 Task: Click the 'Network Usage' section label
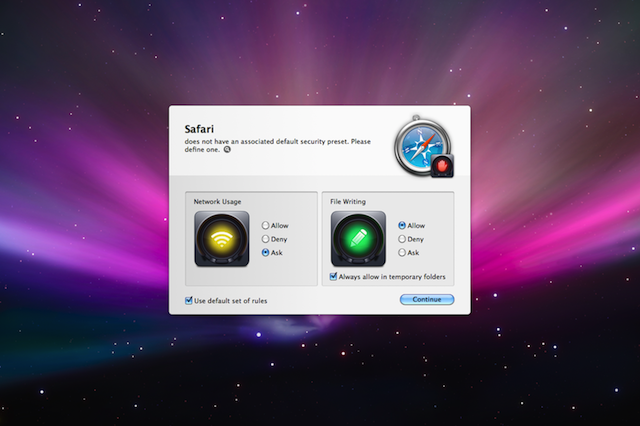point(217,202)
